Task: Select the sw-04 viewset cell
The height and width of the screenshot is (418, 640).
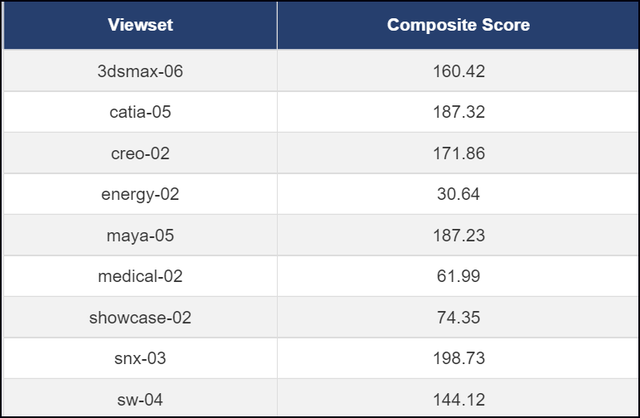Action: pyautogui.click(x=140, y=400)
